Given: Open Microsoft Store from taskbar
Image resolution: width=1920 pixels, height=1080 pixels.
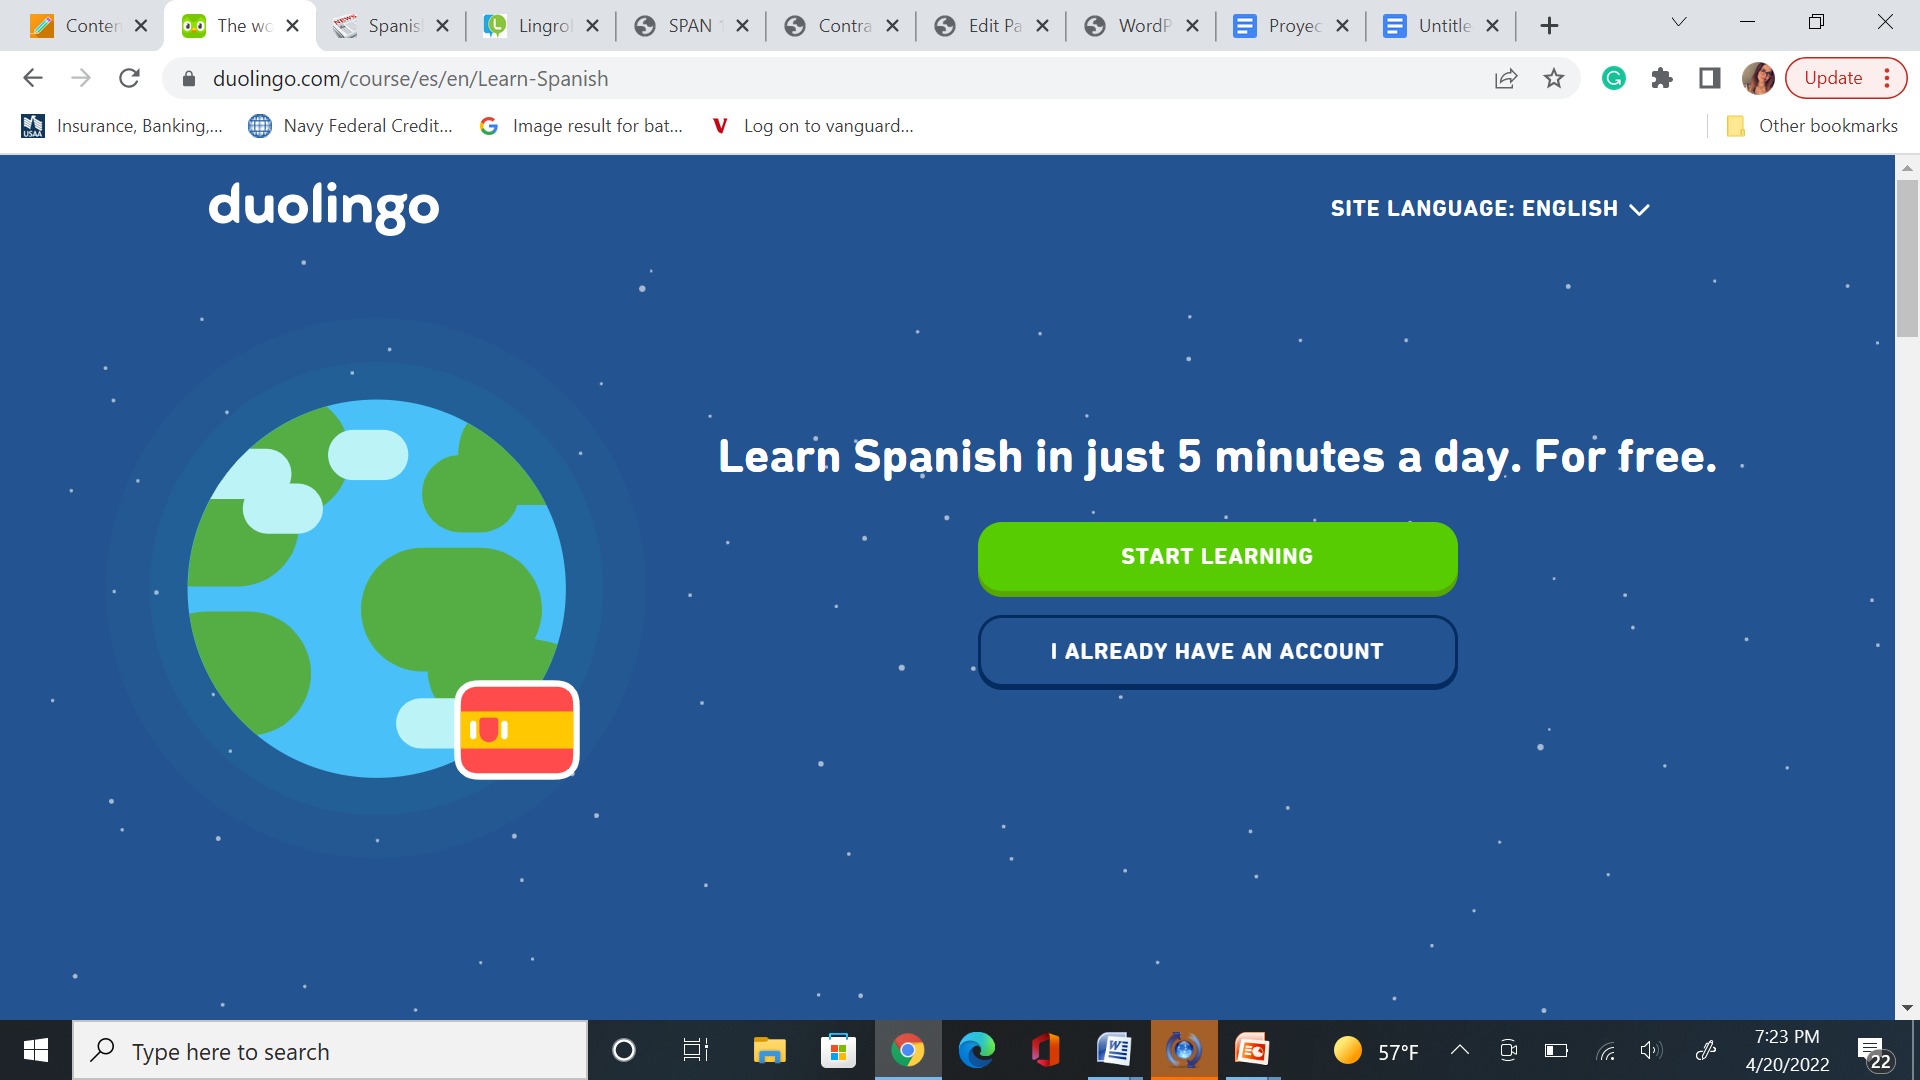Looking at the screenshot, I should [838, 1050].
